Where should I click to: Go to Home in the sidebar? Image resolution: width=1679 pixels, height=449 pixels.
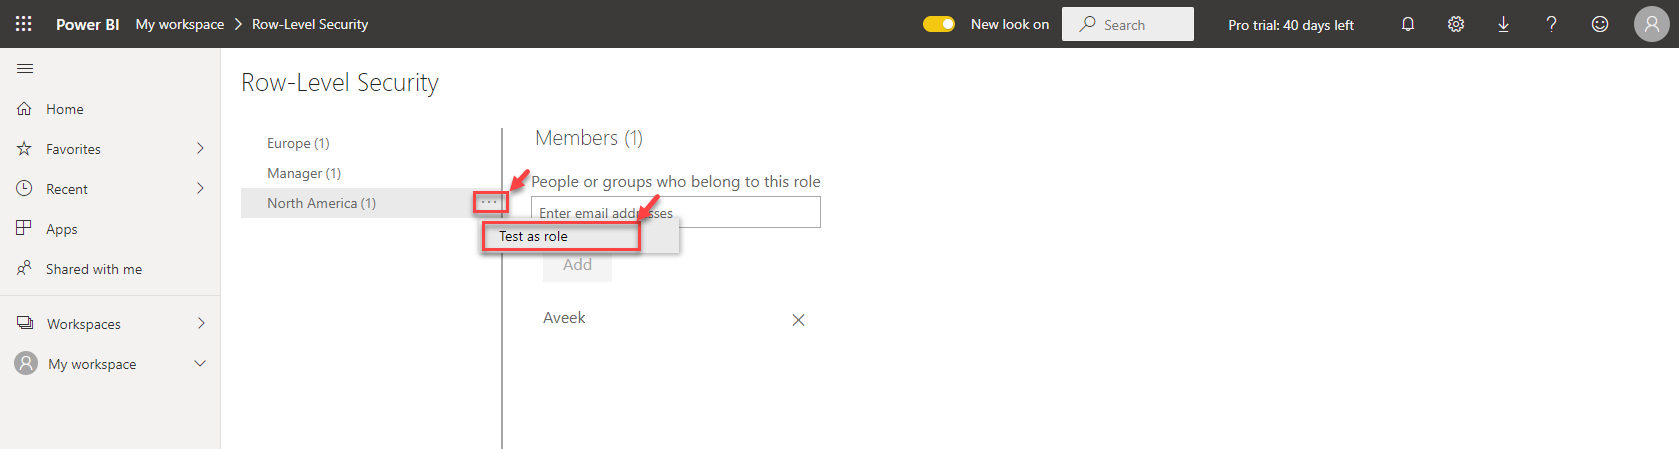(64, 109)
